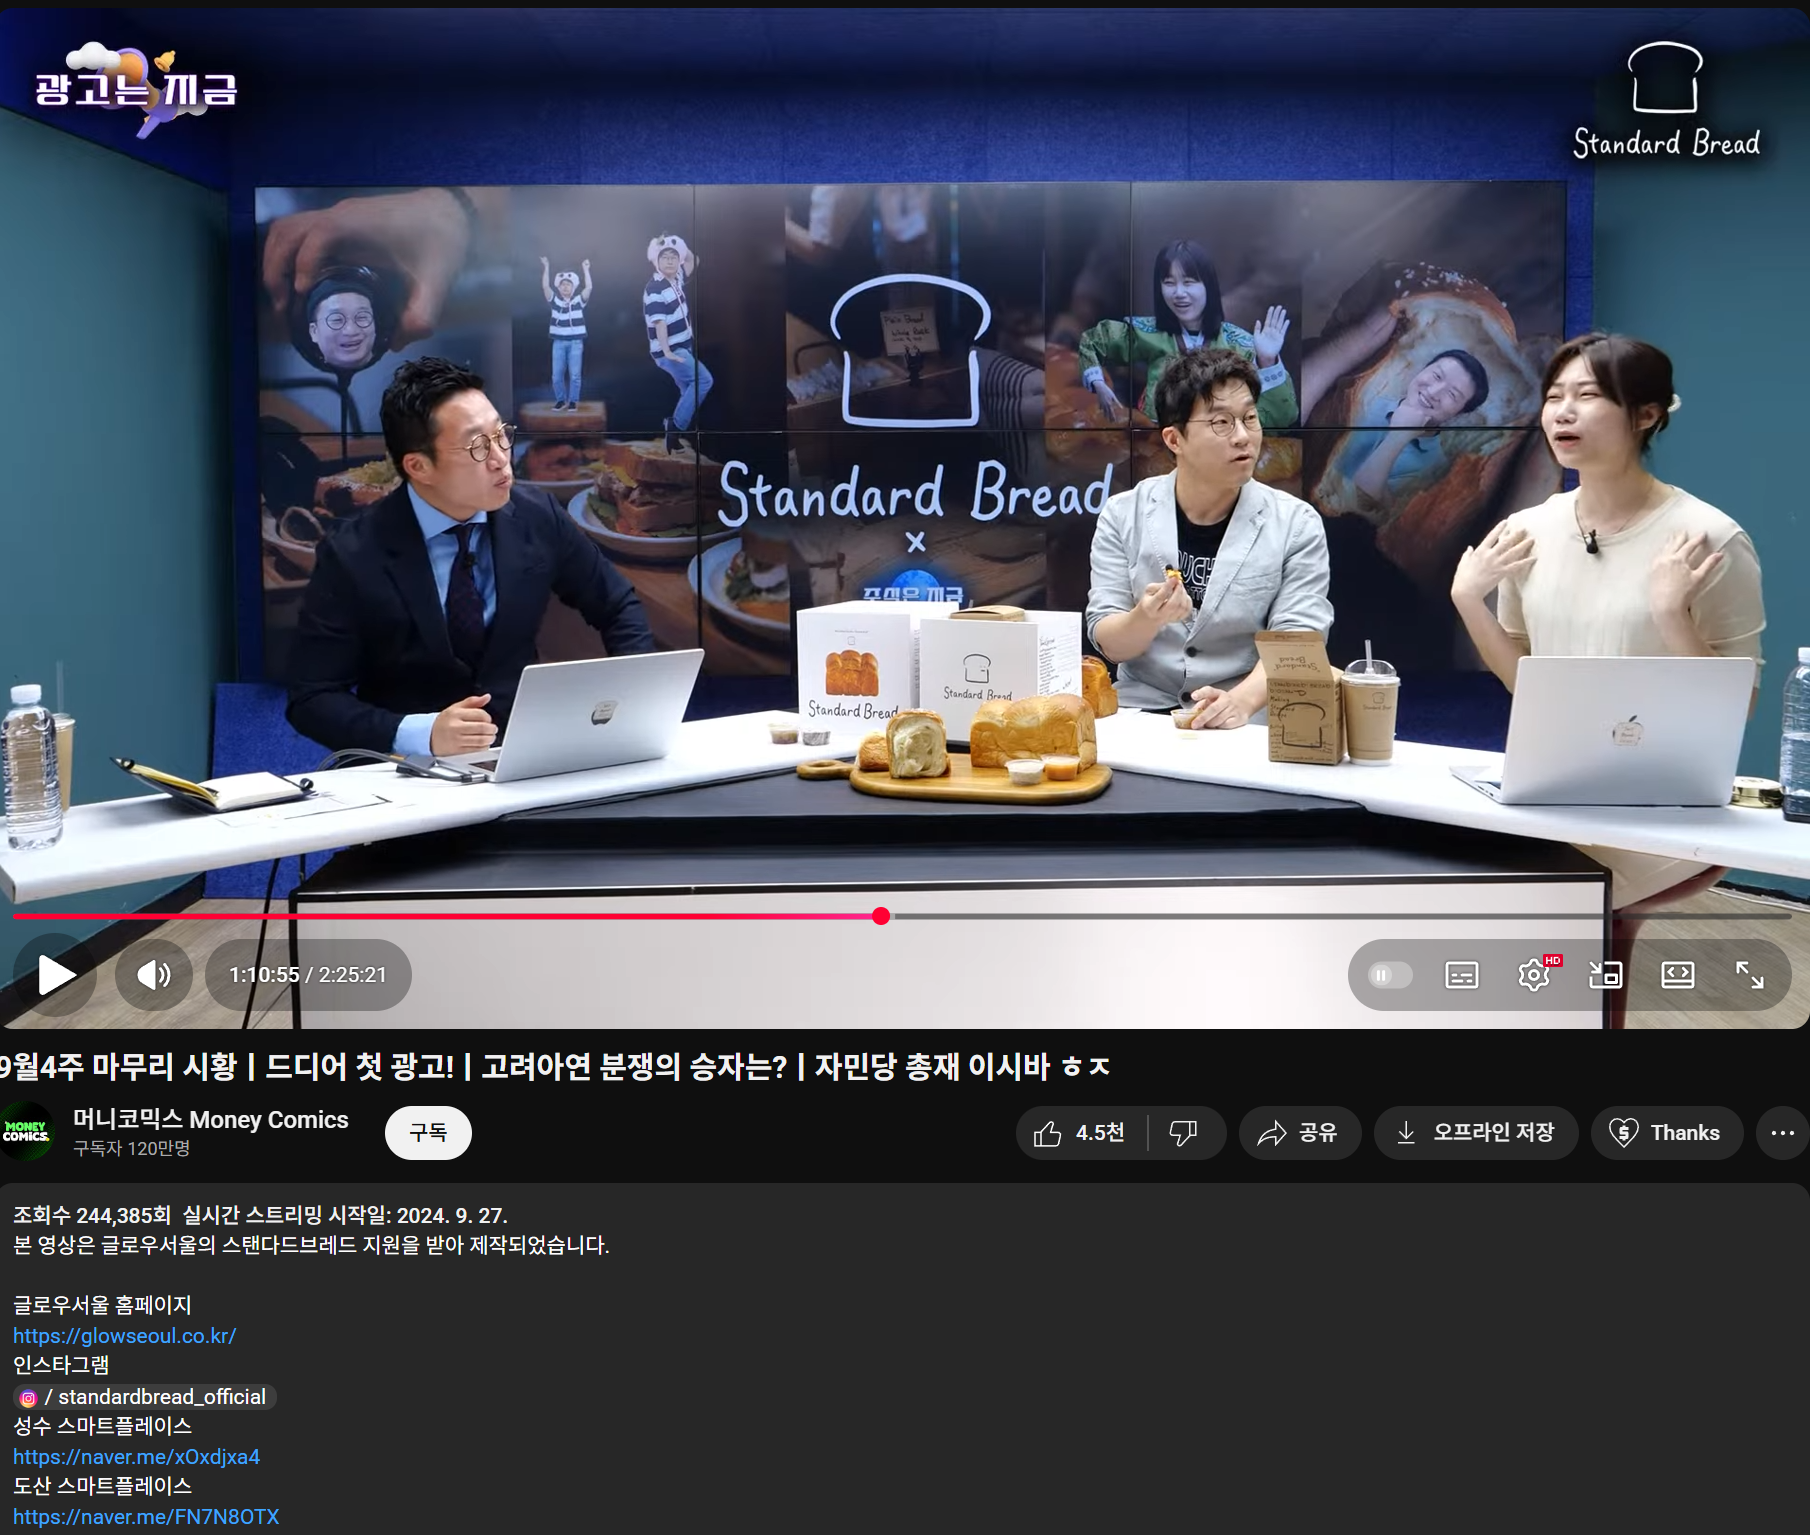This screenshot has width=1810, height=1535.
Task: Like the video with thumbs up
Action: tap(1081, 1133)
